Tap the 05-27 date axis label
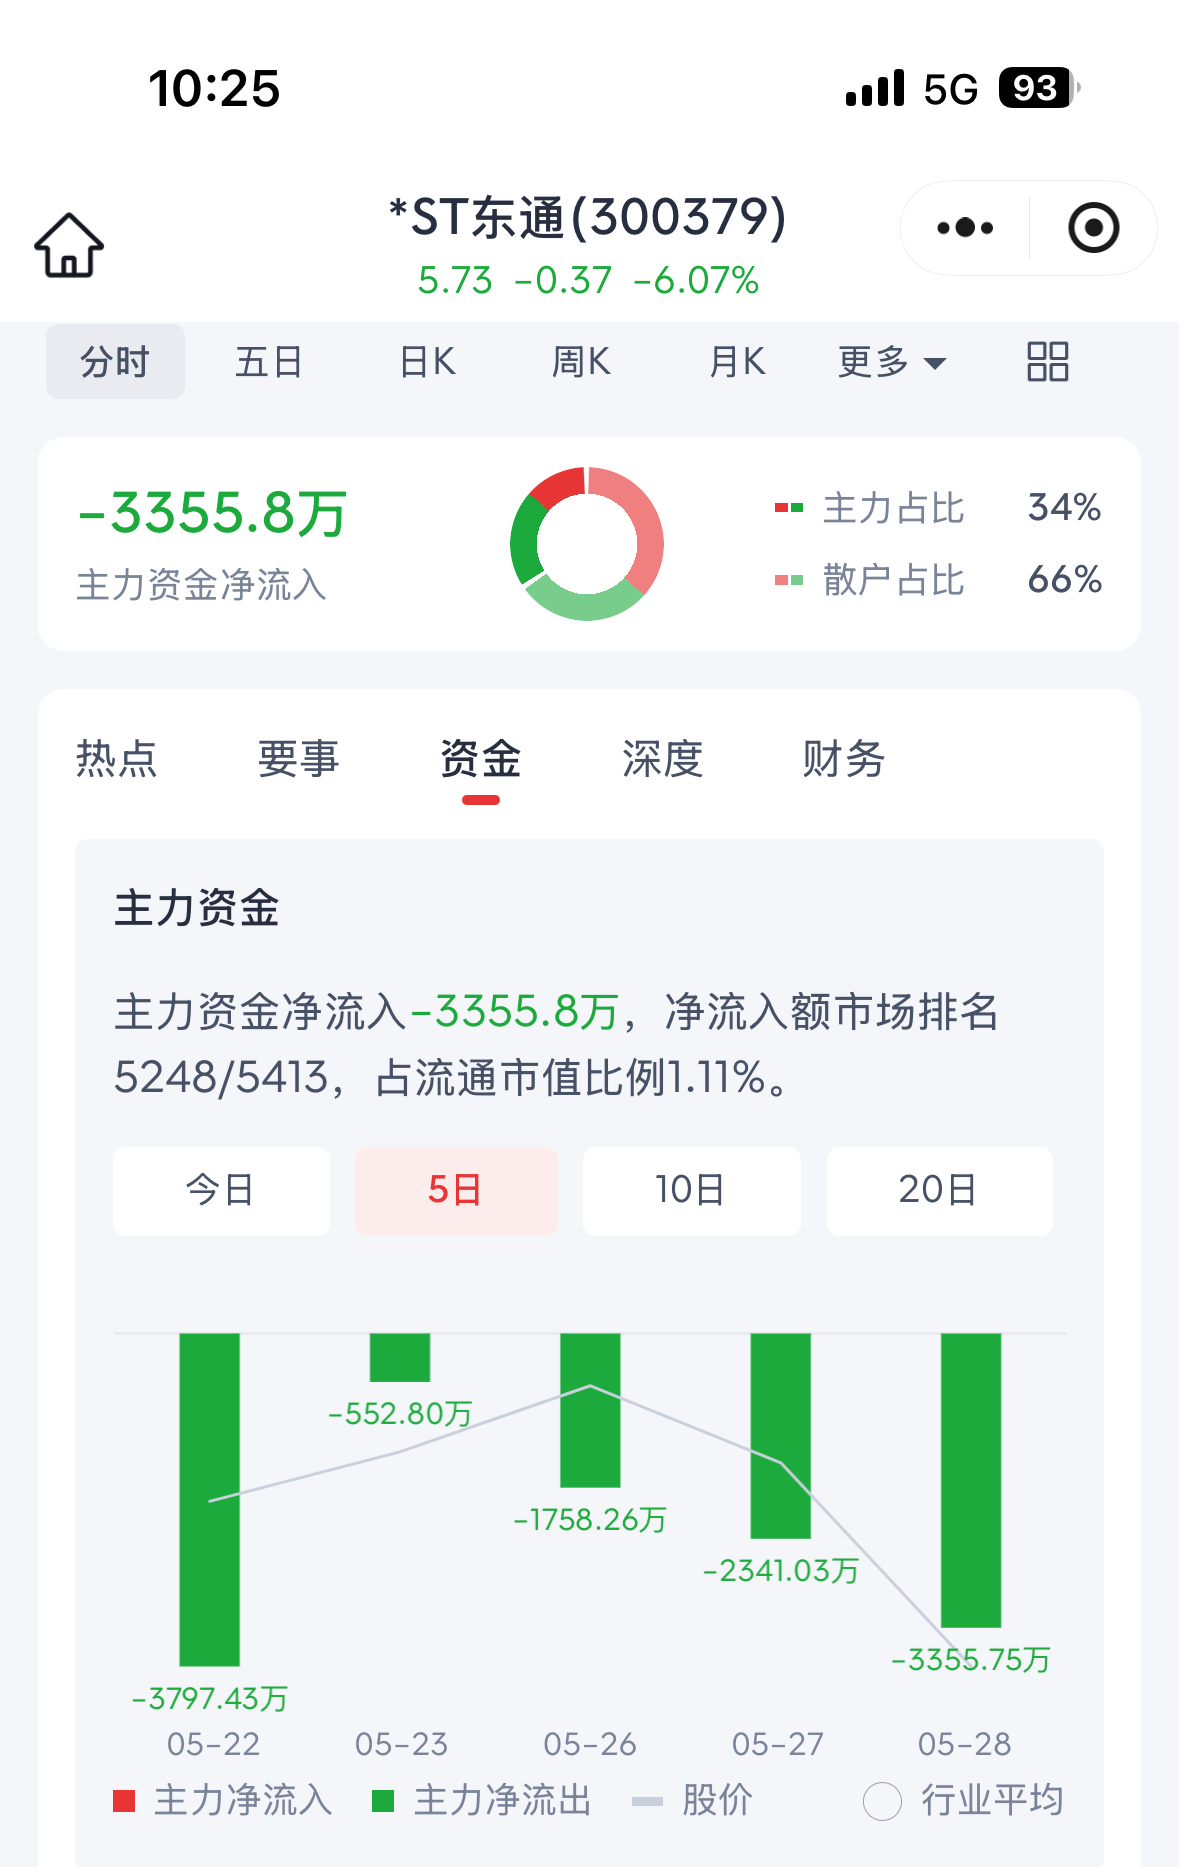This screenshot has width=1179, height=1867. 778,1745
